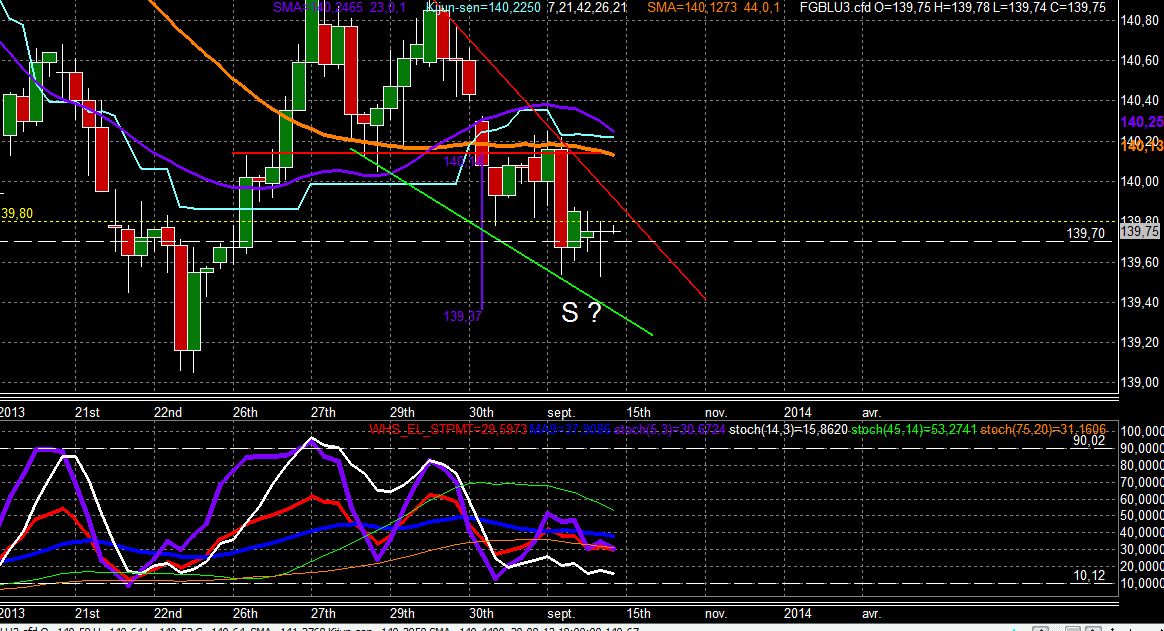This screenshot has height=631, width=1164.
Task: Select the purple 139,37 measurement label
Action: click(x=462, y=316)
